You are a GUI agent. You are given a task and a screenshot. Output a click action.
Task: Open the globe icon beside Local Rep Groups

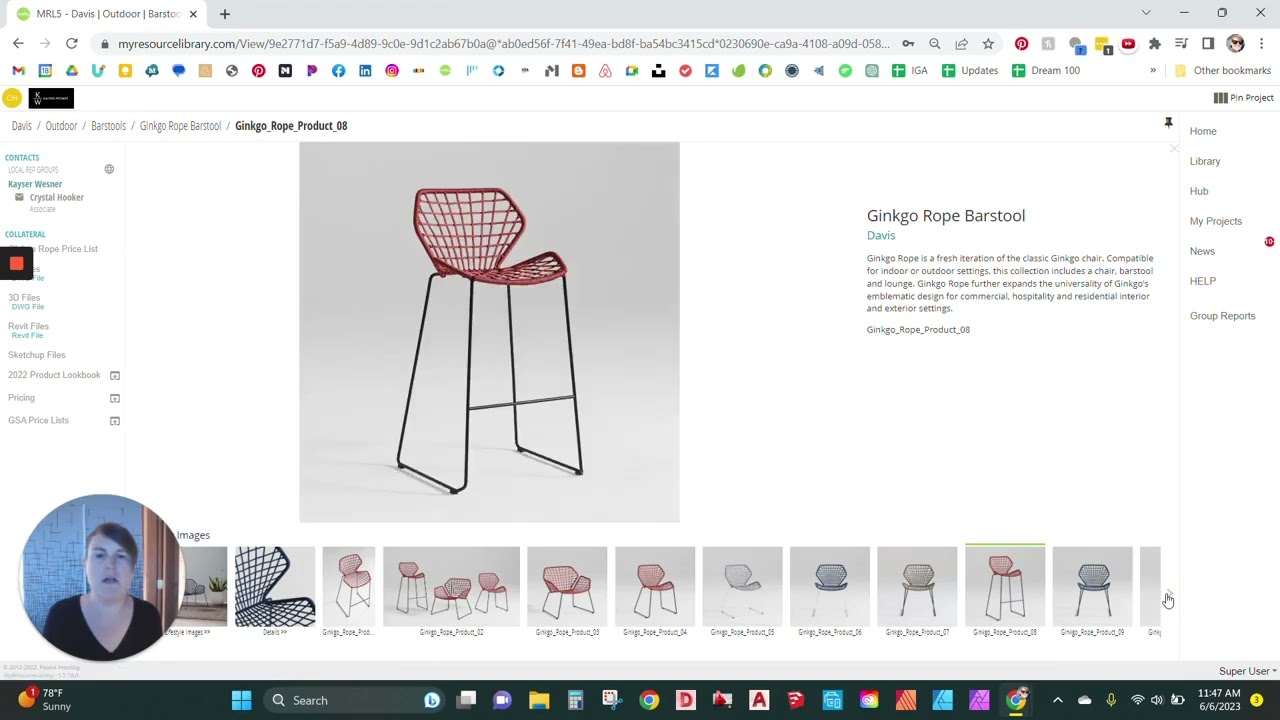pyautogui.click(x=109, y=169)
